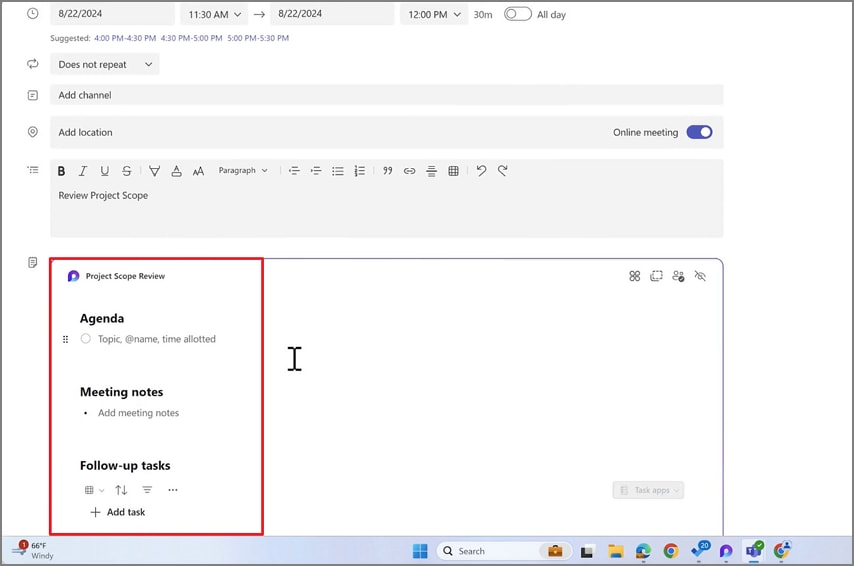Open weather widget showing 66°F

pyautogui.click(x=33, y=550)
